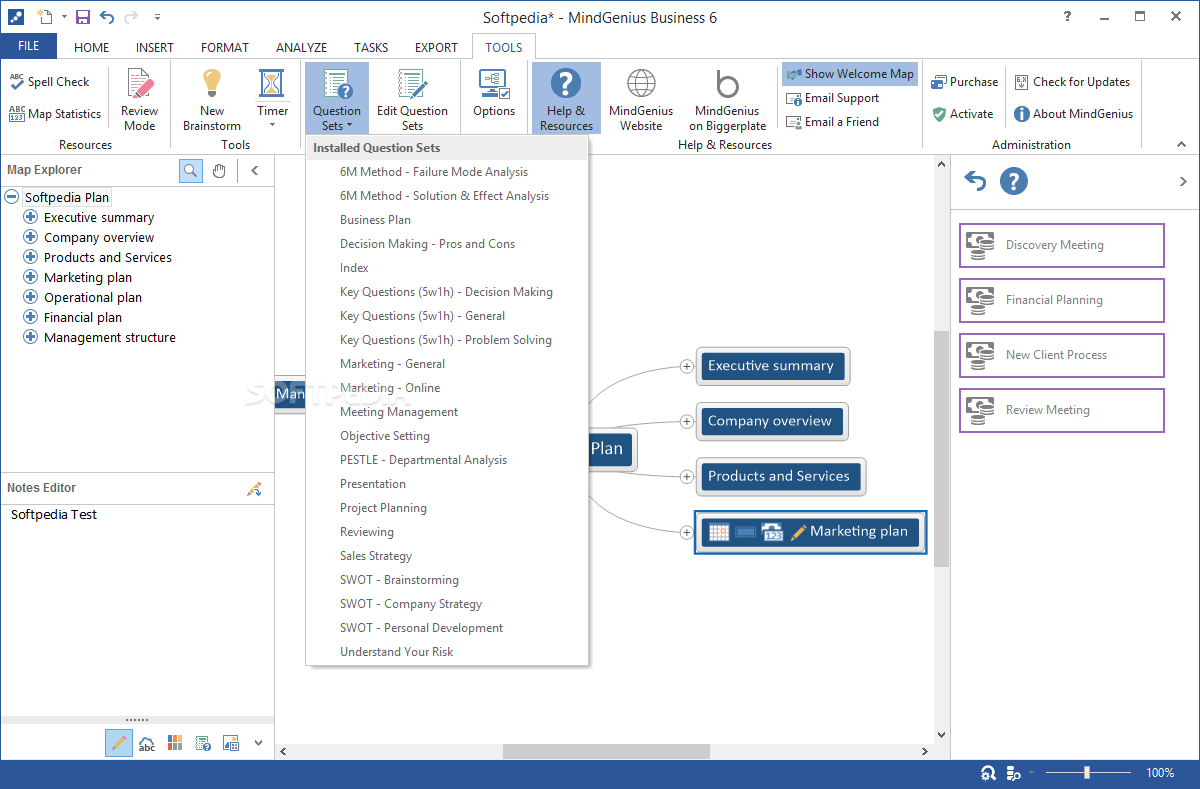Open the FILE tab
The image size is (1200, 789).
point(29,46)
